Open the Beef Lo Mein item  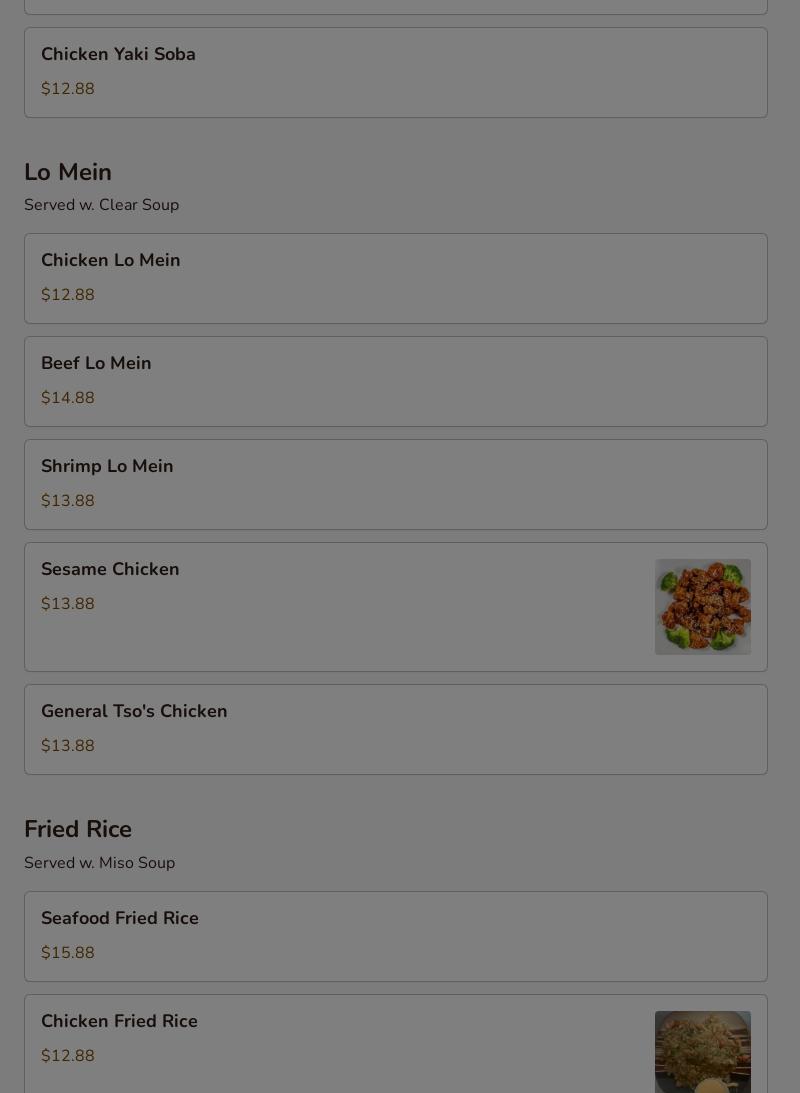pos(396,381)
